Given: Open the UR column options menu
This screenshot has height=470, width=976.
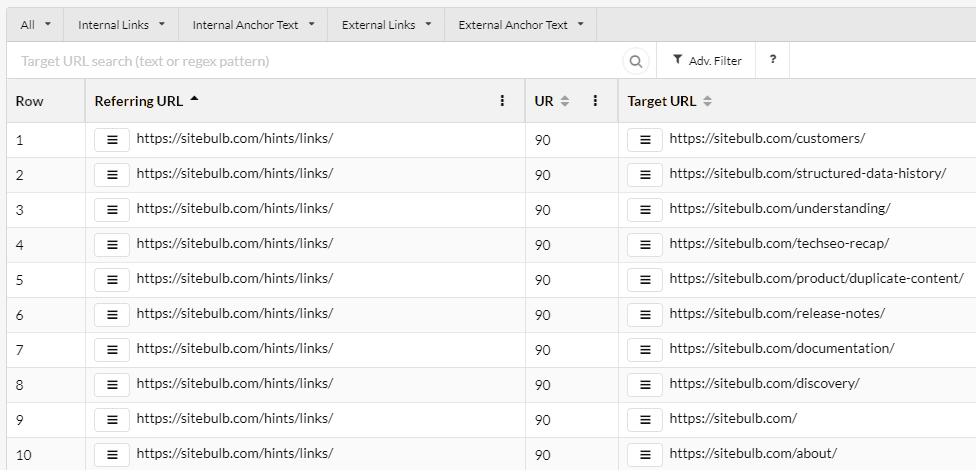Looking at the screenshot, I should point(595,101).
